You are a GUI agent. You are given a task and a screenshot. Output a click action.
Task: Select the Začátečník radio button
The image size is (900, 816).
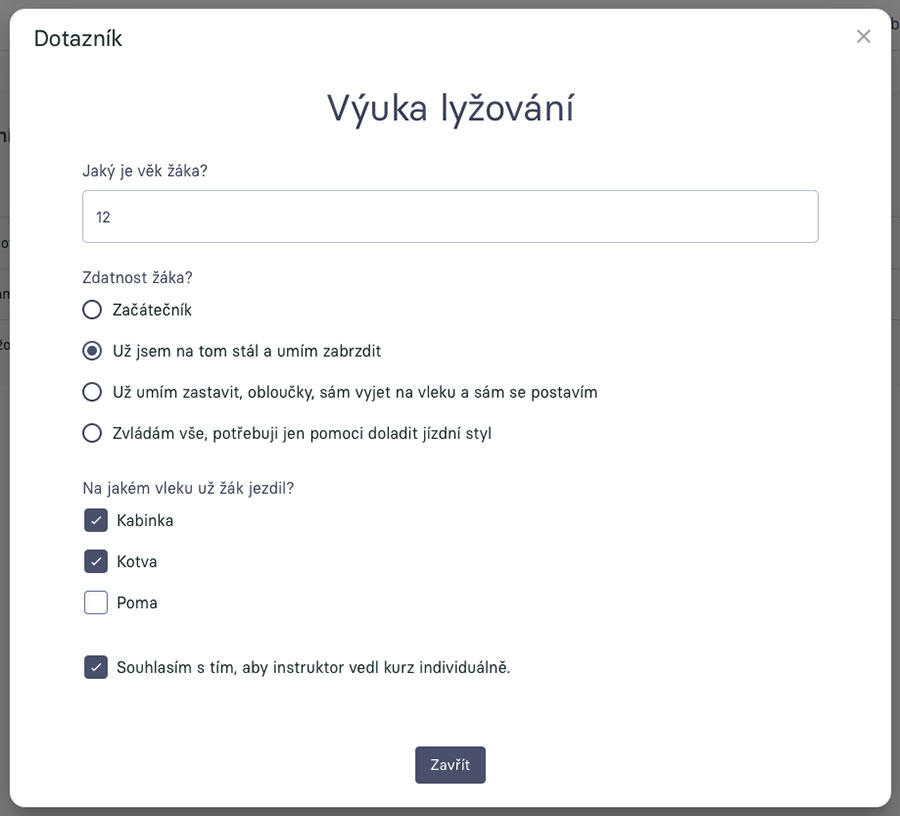tap(92, 310)
